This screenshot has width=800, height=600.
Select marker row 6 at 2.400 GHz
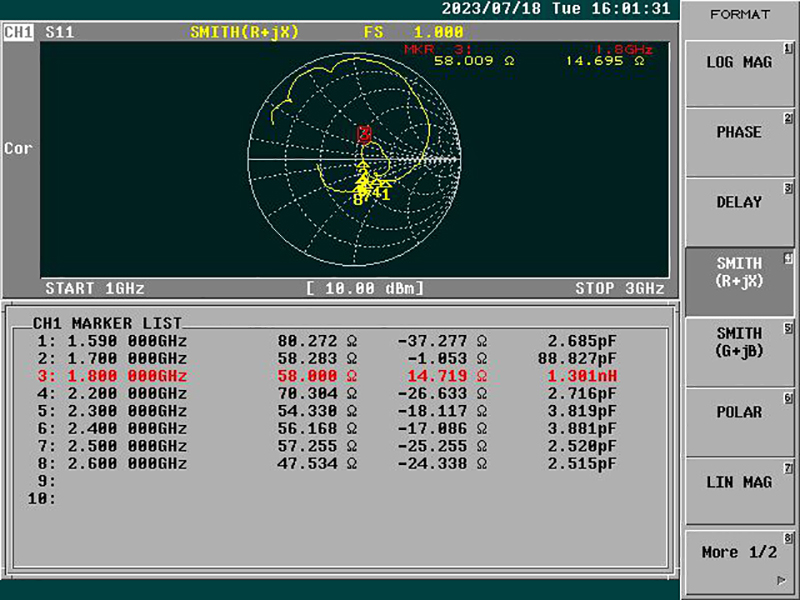point(327,428)
